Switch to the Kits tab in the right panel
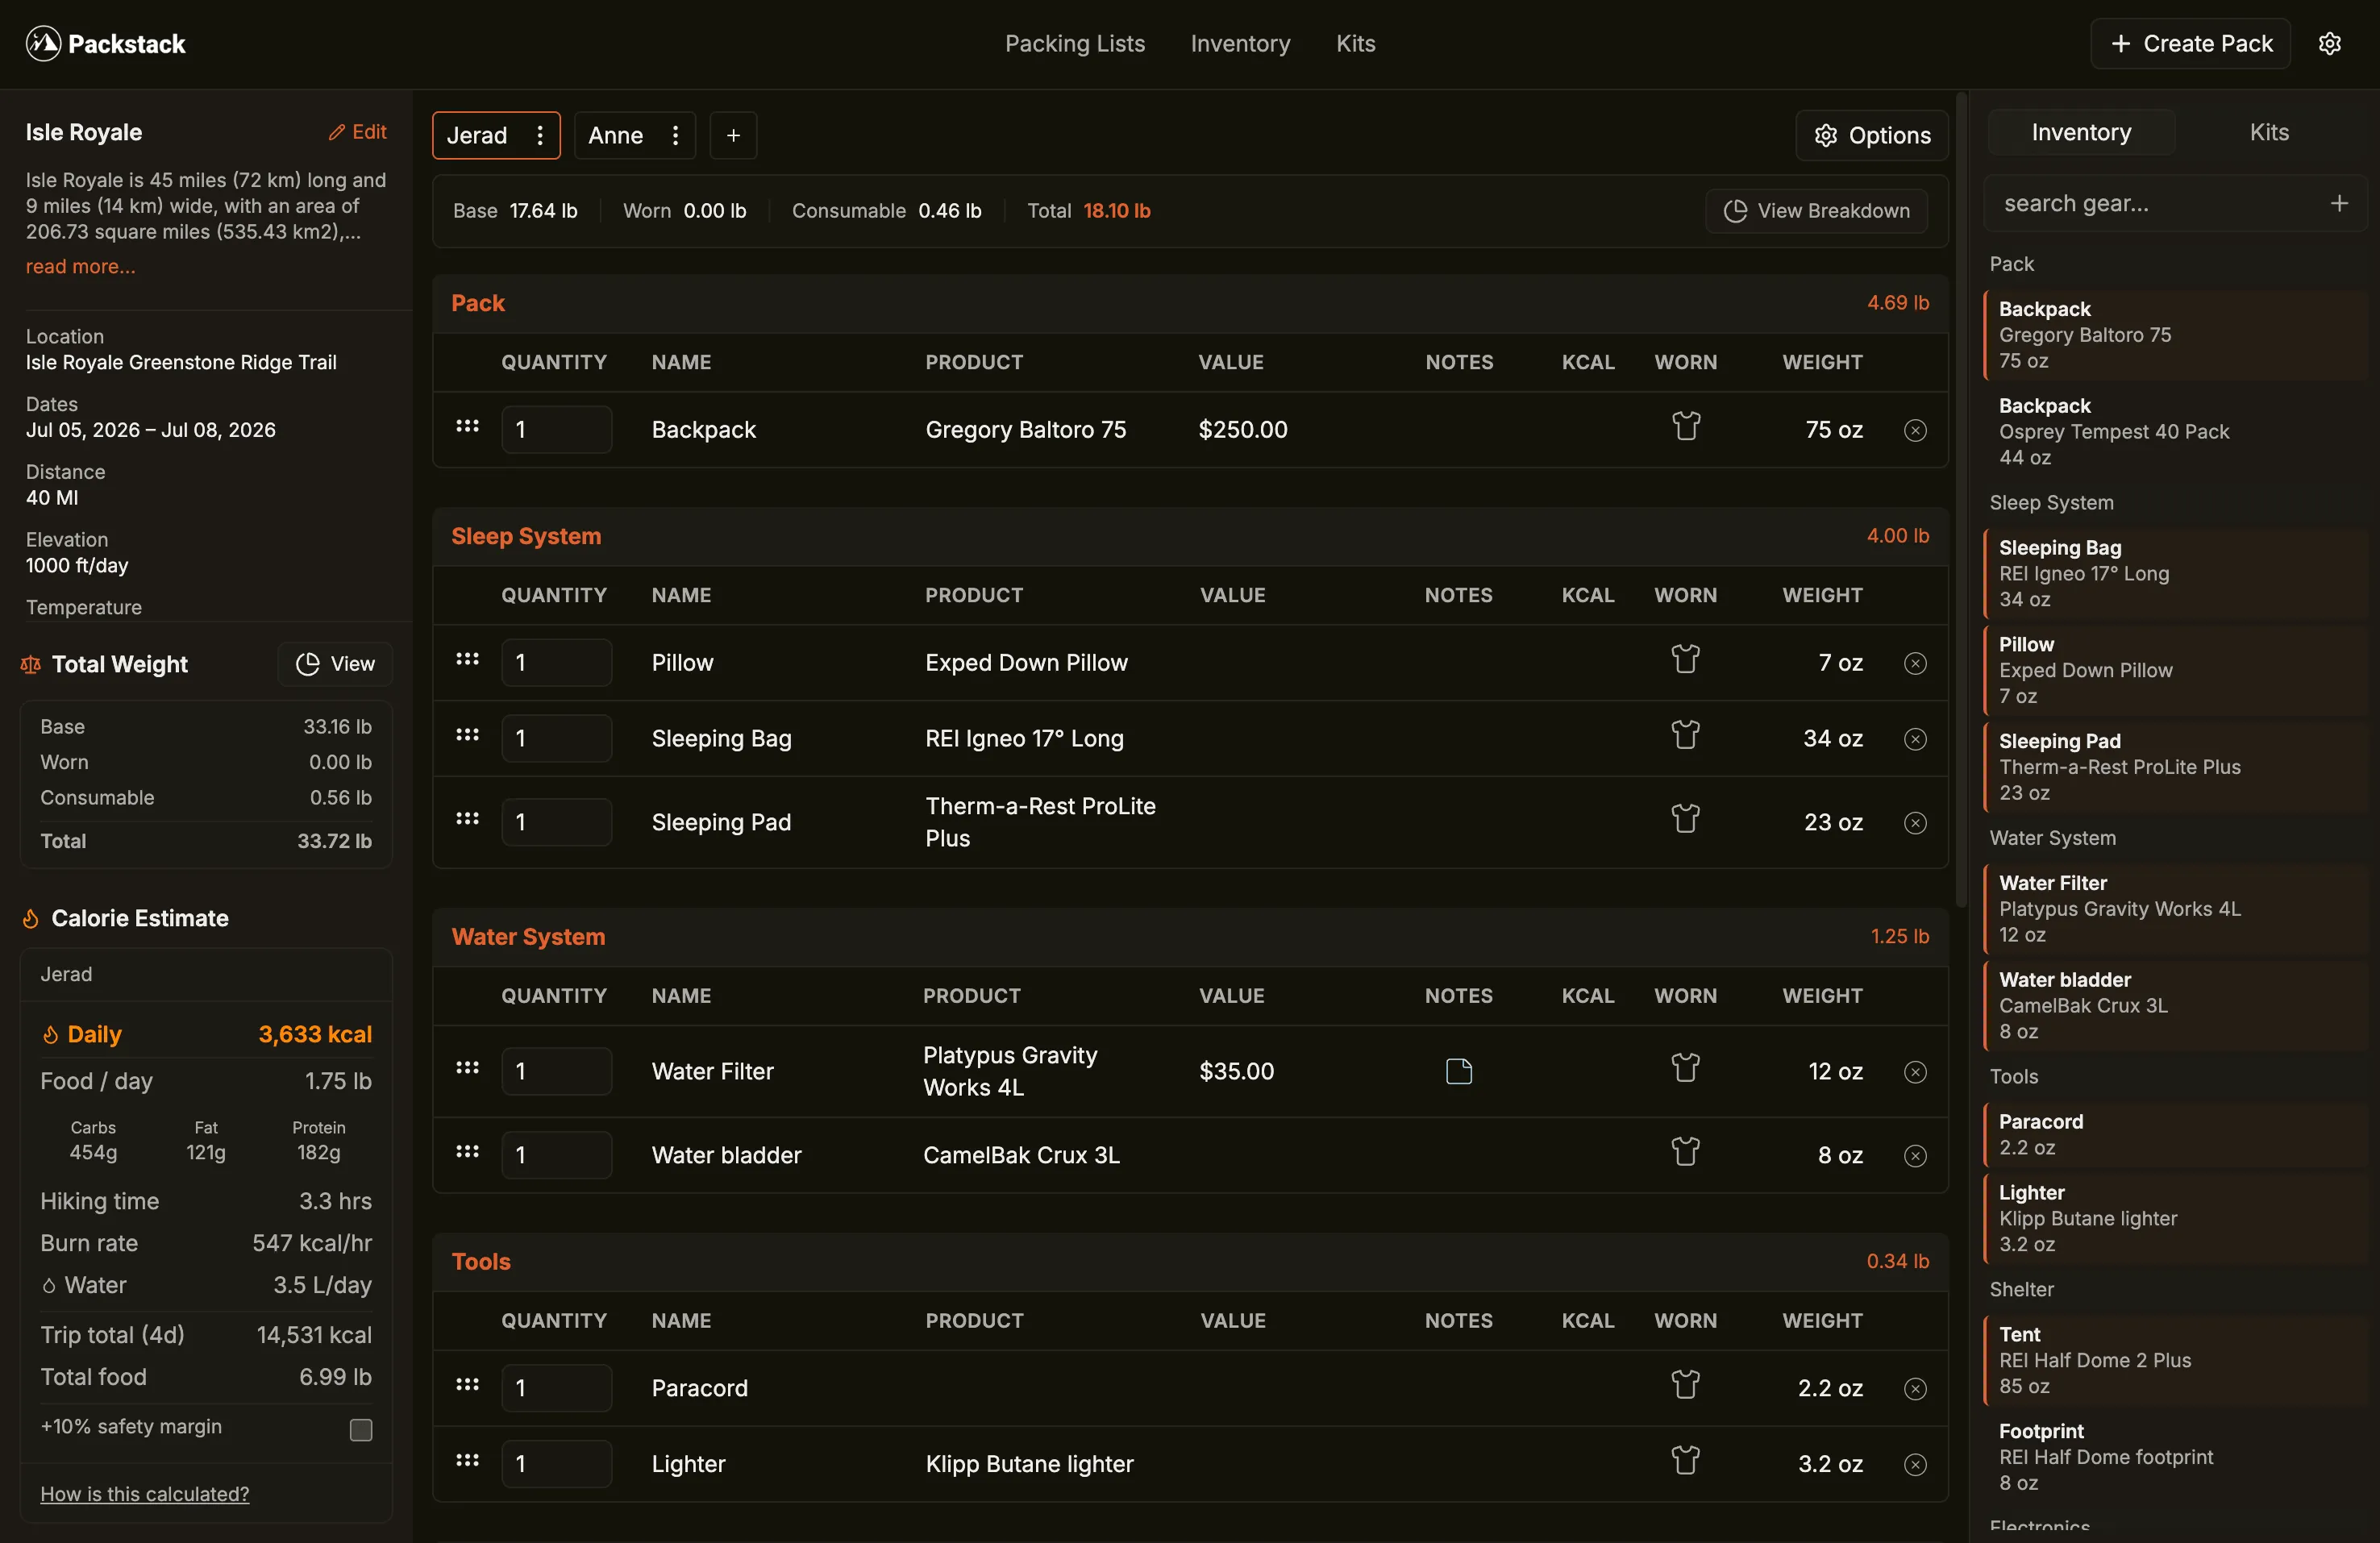 click(x=2270, y=131)
